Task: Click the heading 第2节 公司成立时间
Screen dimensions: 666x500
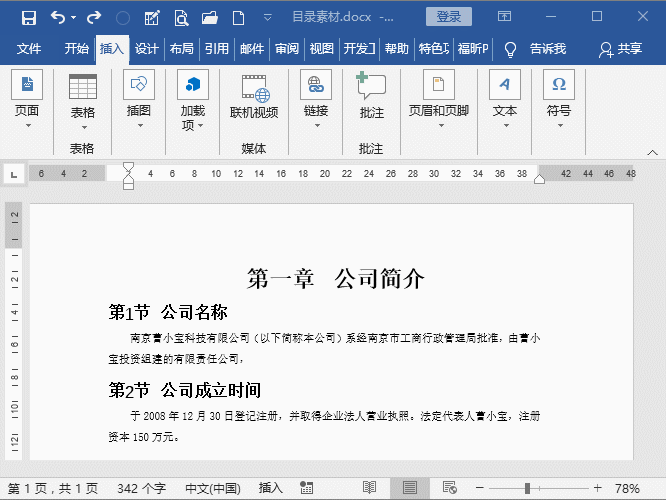Action: pos(185,390)
